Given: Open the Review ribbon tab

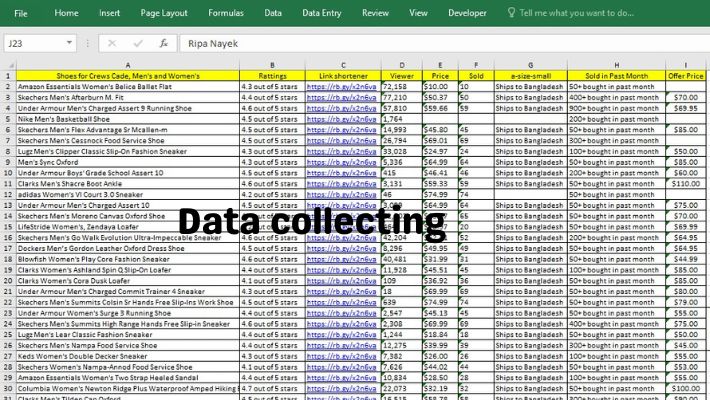Looking at the screenshot, I should click(x=376, y=13).
